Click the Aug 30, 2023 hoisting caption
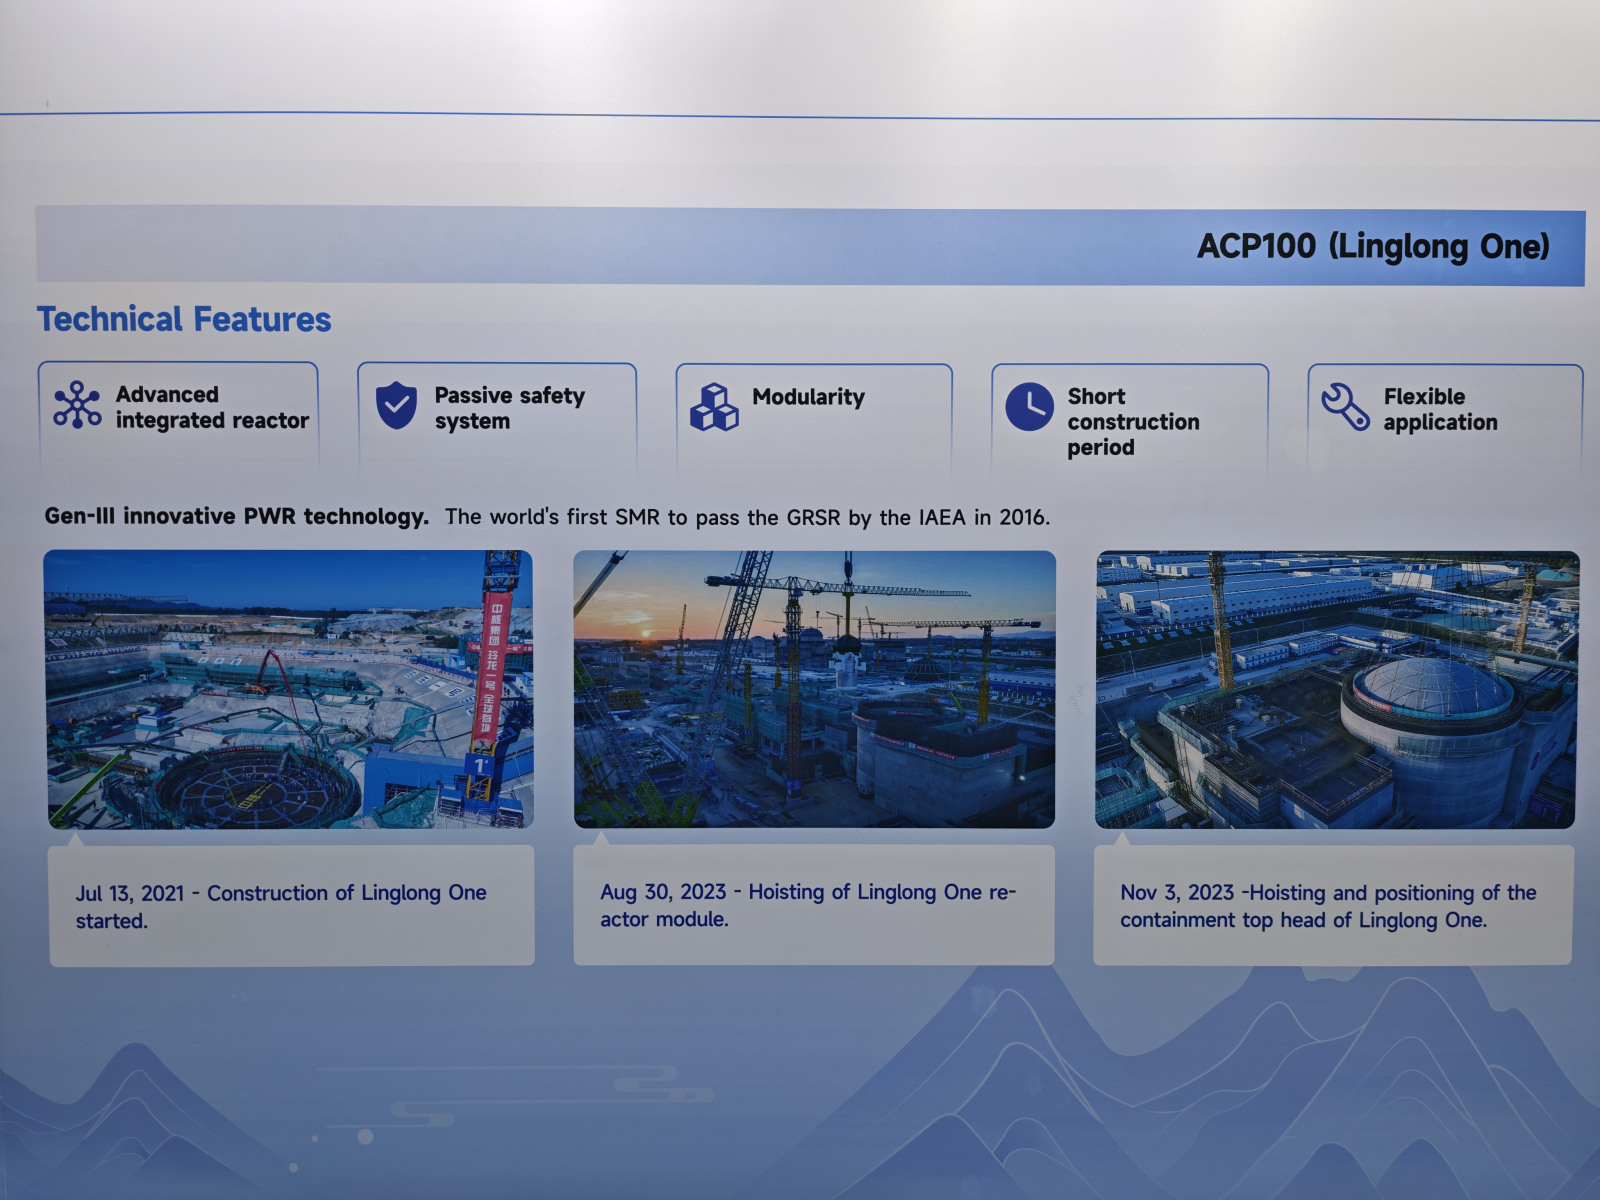Image resolution: width=1600 pixels, height=1200 pixels. tap(807, 905)
